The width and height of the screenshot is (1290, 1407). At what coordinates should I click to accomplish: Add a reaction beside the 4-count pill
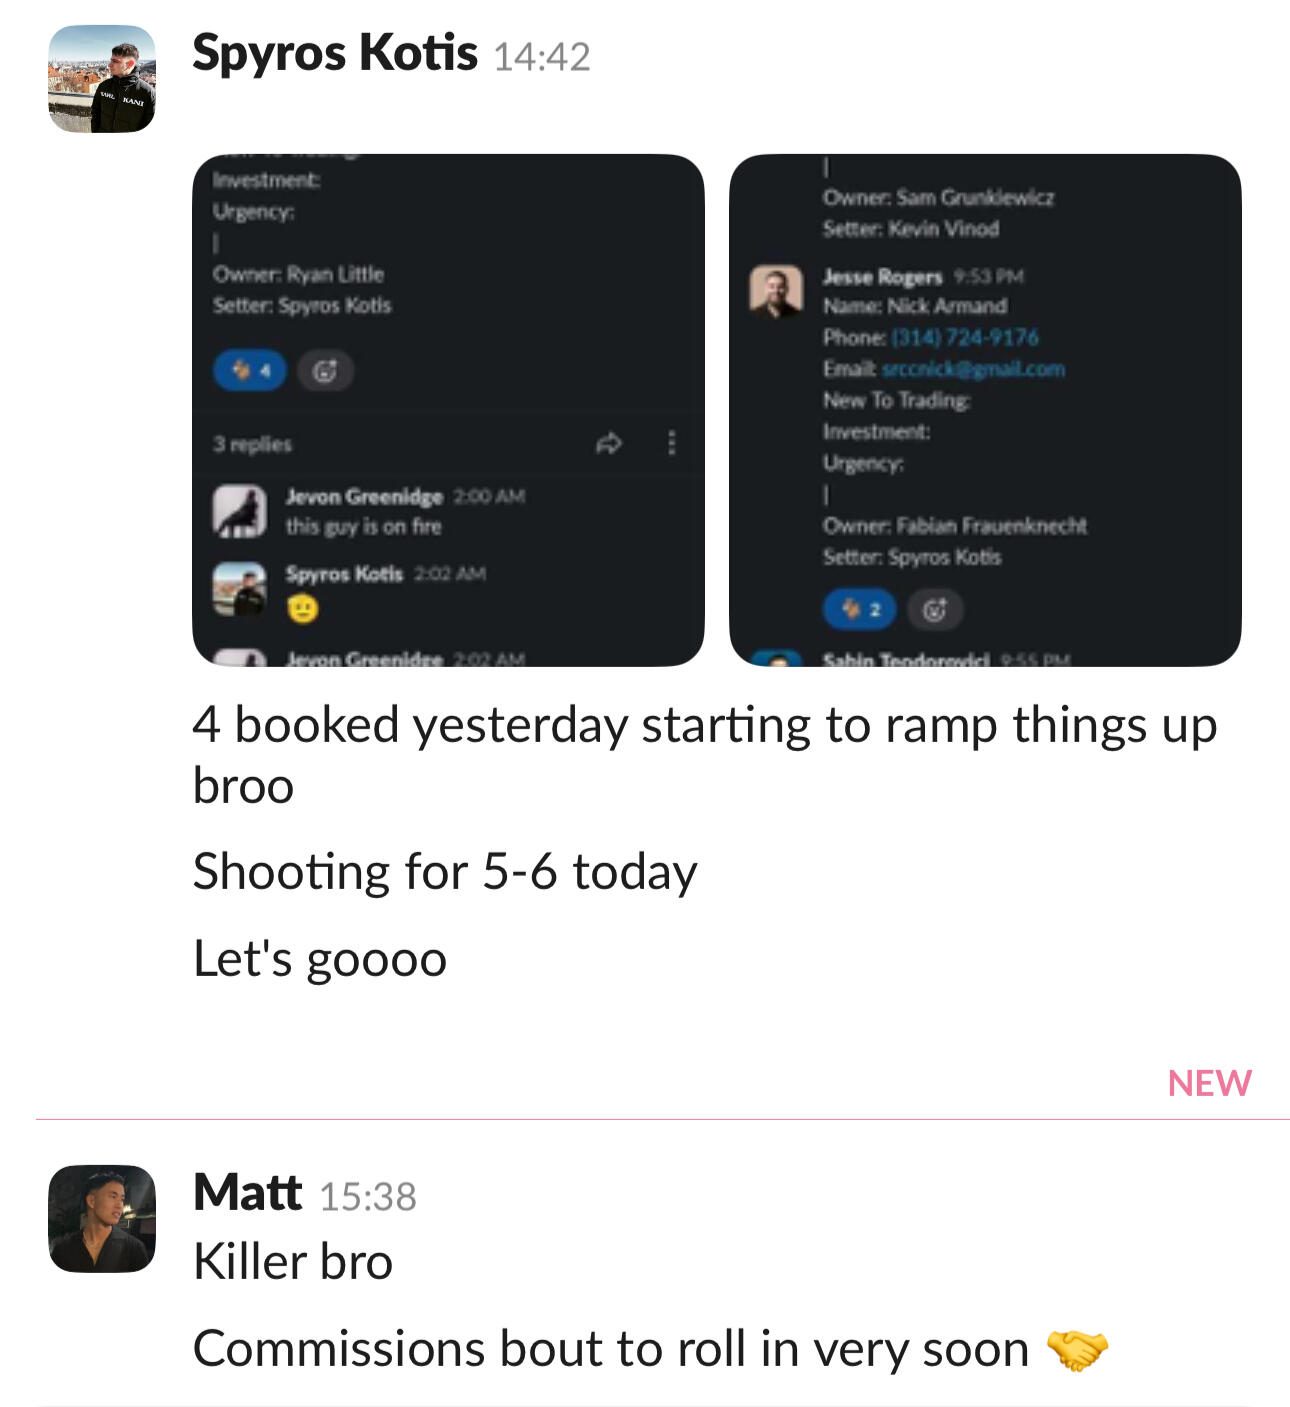click(326, 372)
